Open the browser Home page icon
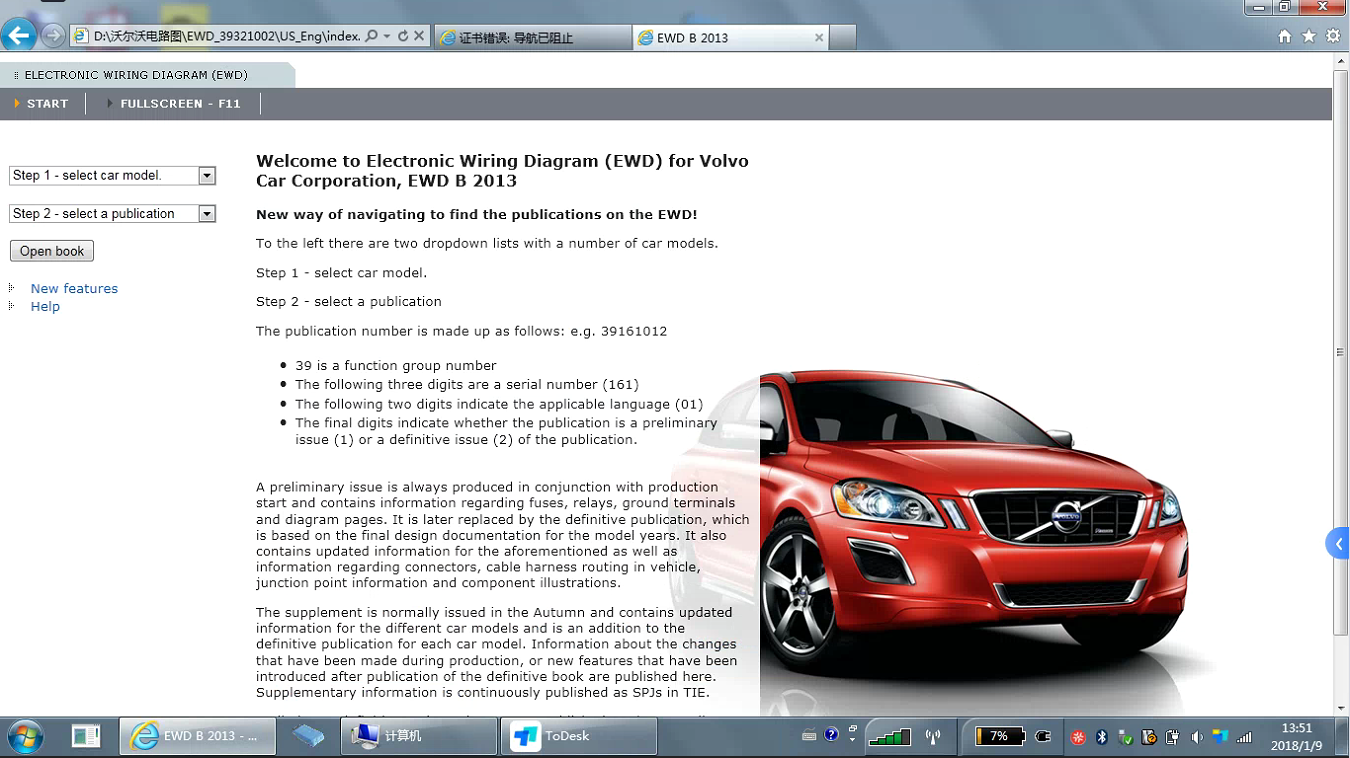The height and width of the screenshot is (758, 1350). [x=1285, y=36]
